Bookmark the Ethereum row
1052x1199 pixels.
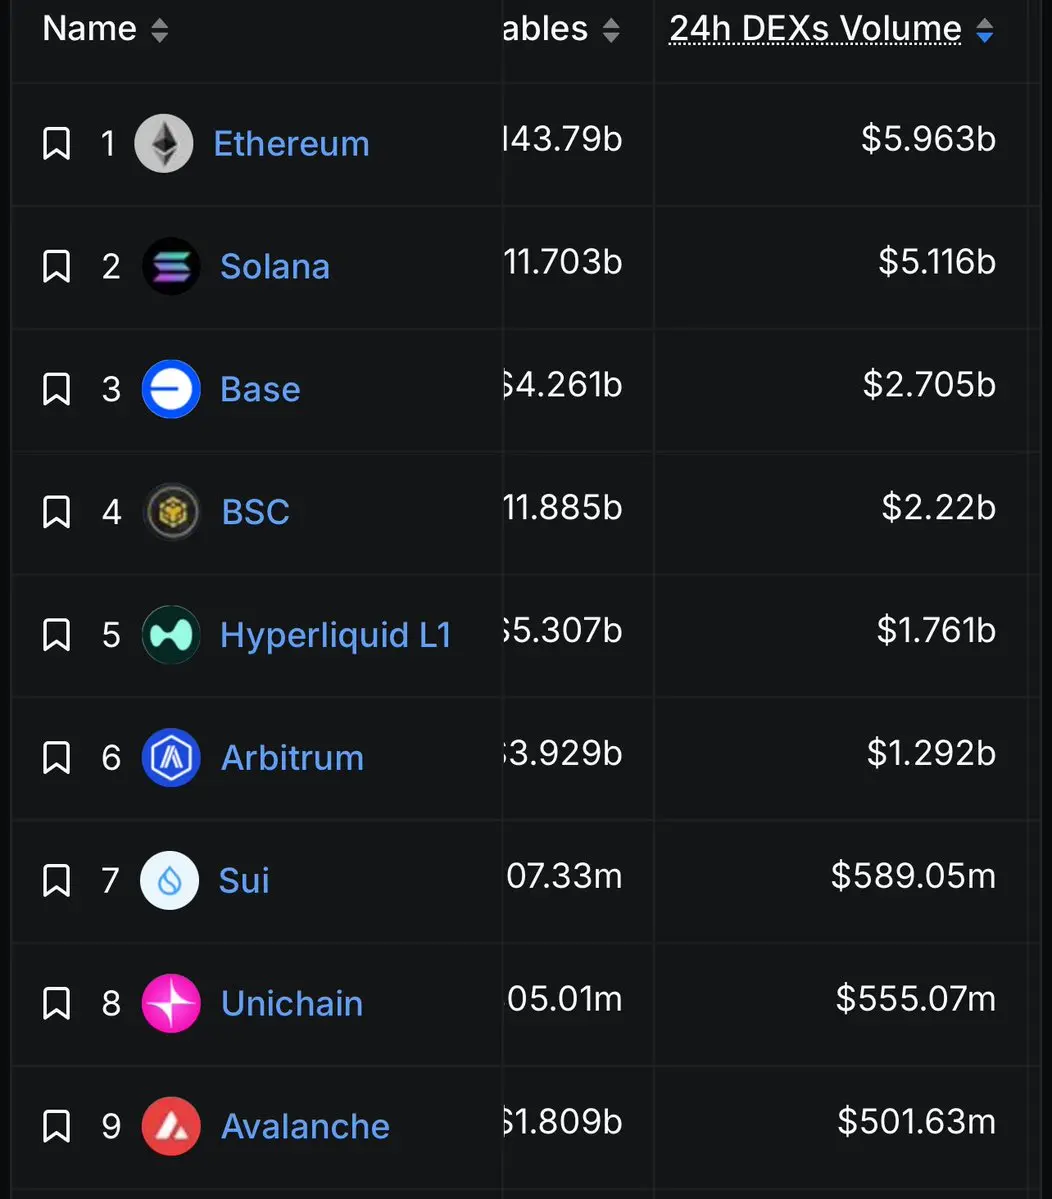click(x=57, y=143)
